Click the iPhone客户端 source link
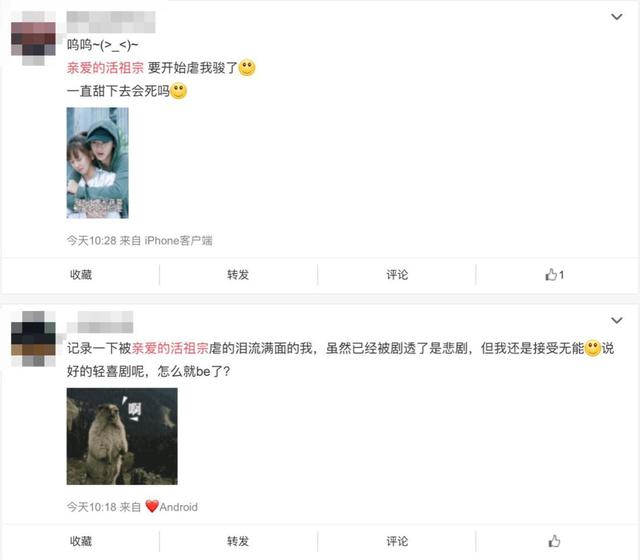Viewport: 640px width, 560px height. pyautogui.click(x=178, y=240)
